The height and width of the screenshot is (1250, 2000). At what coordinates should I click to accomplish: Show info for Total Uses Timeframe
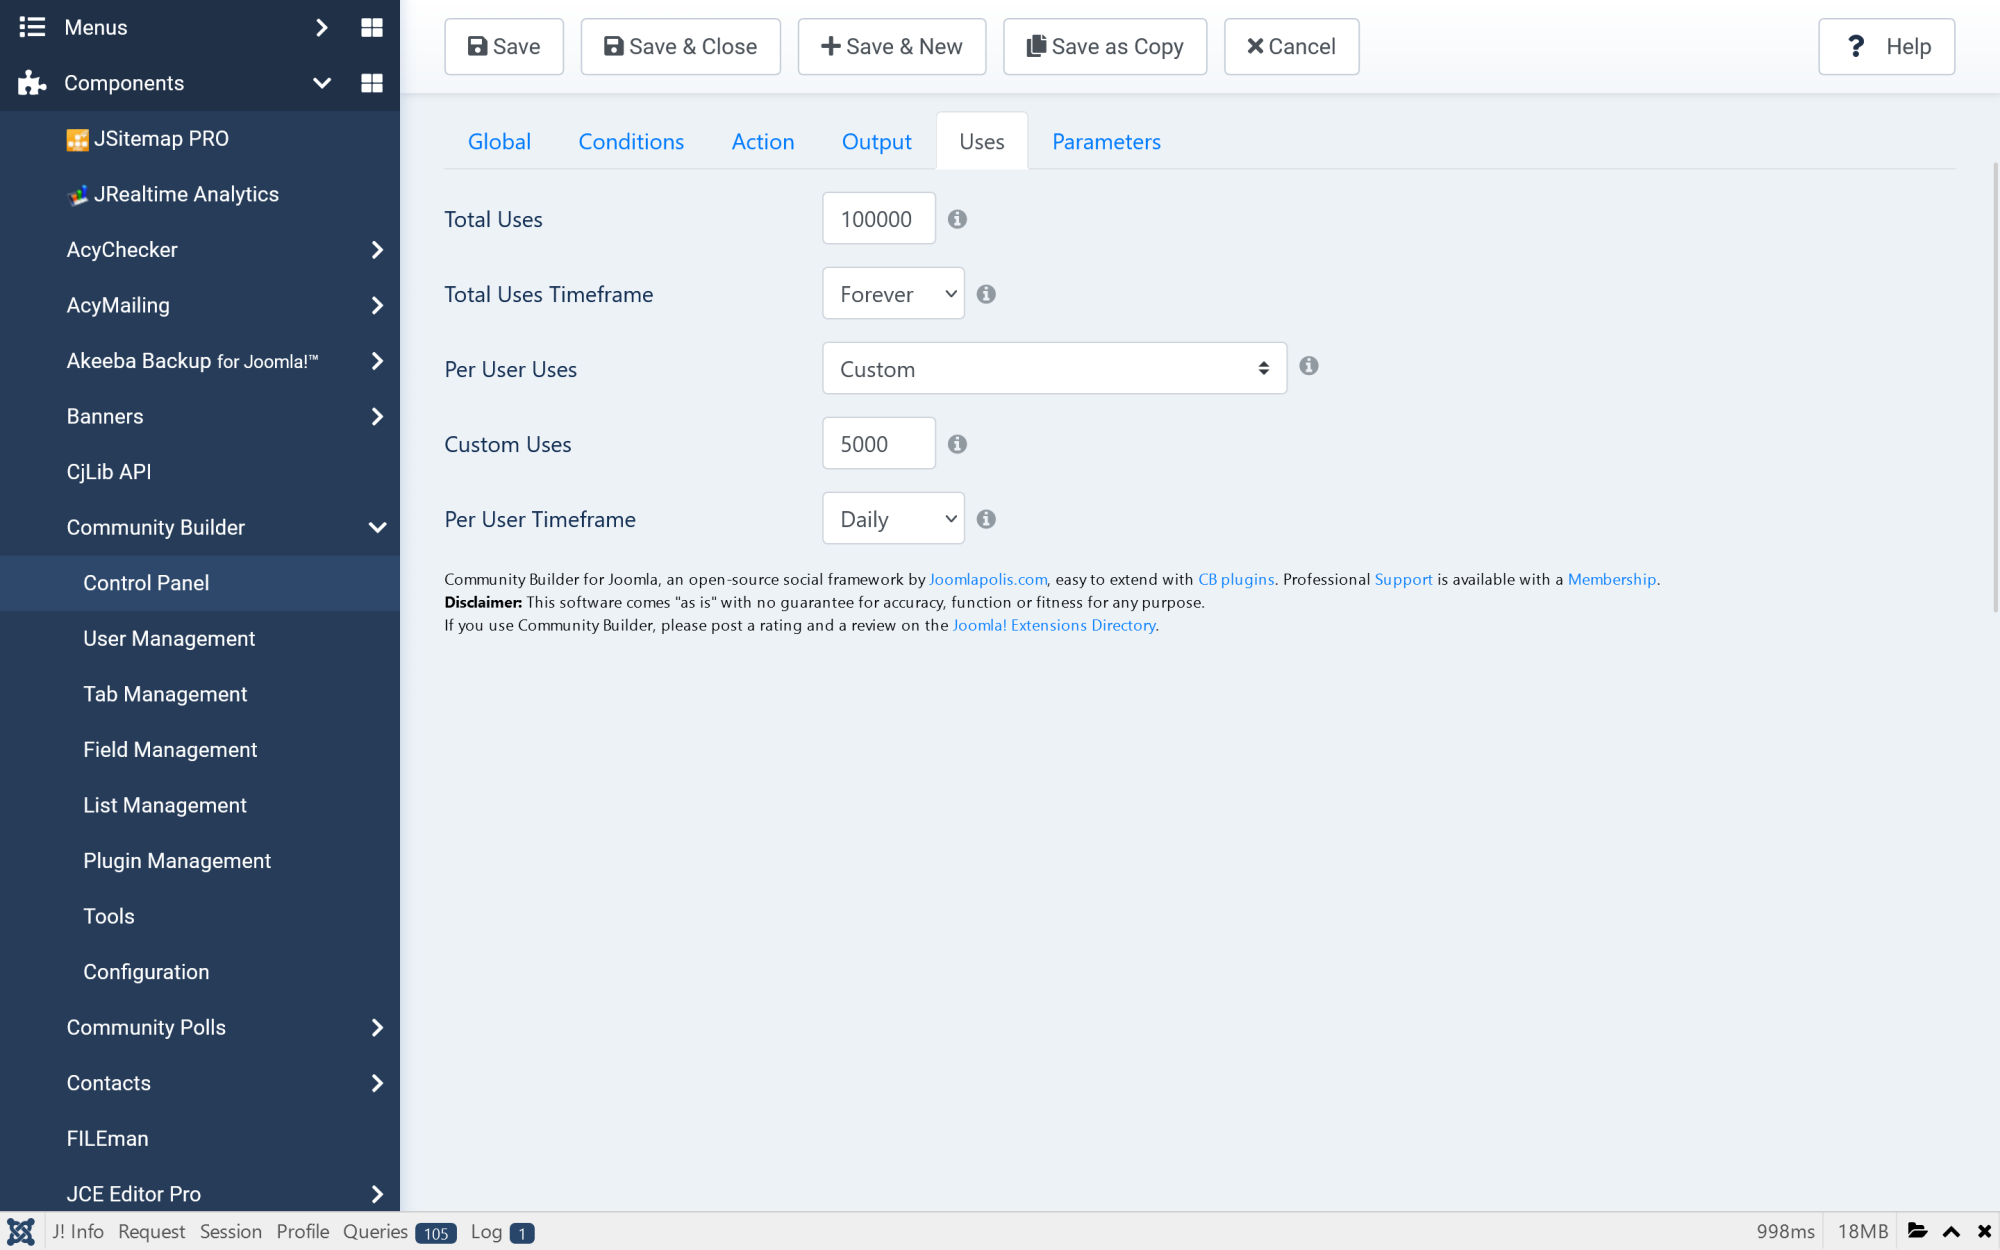[986, 294]
